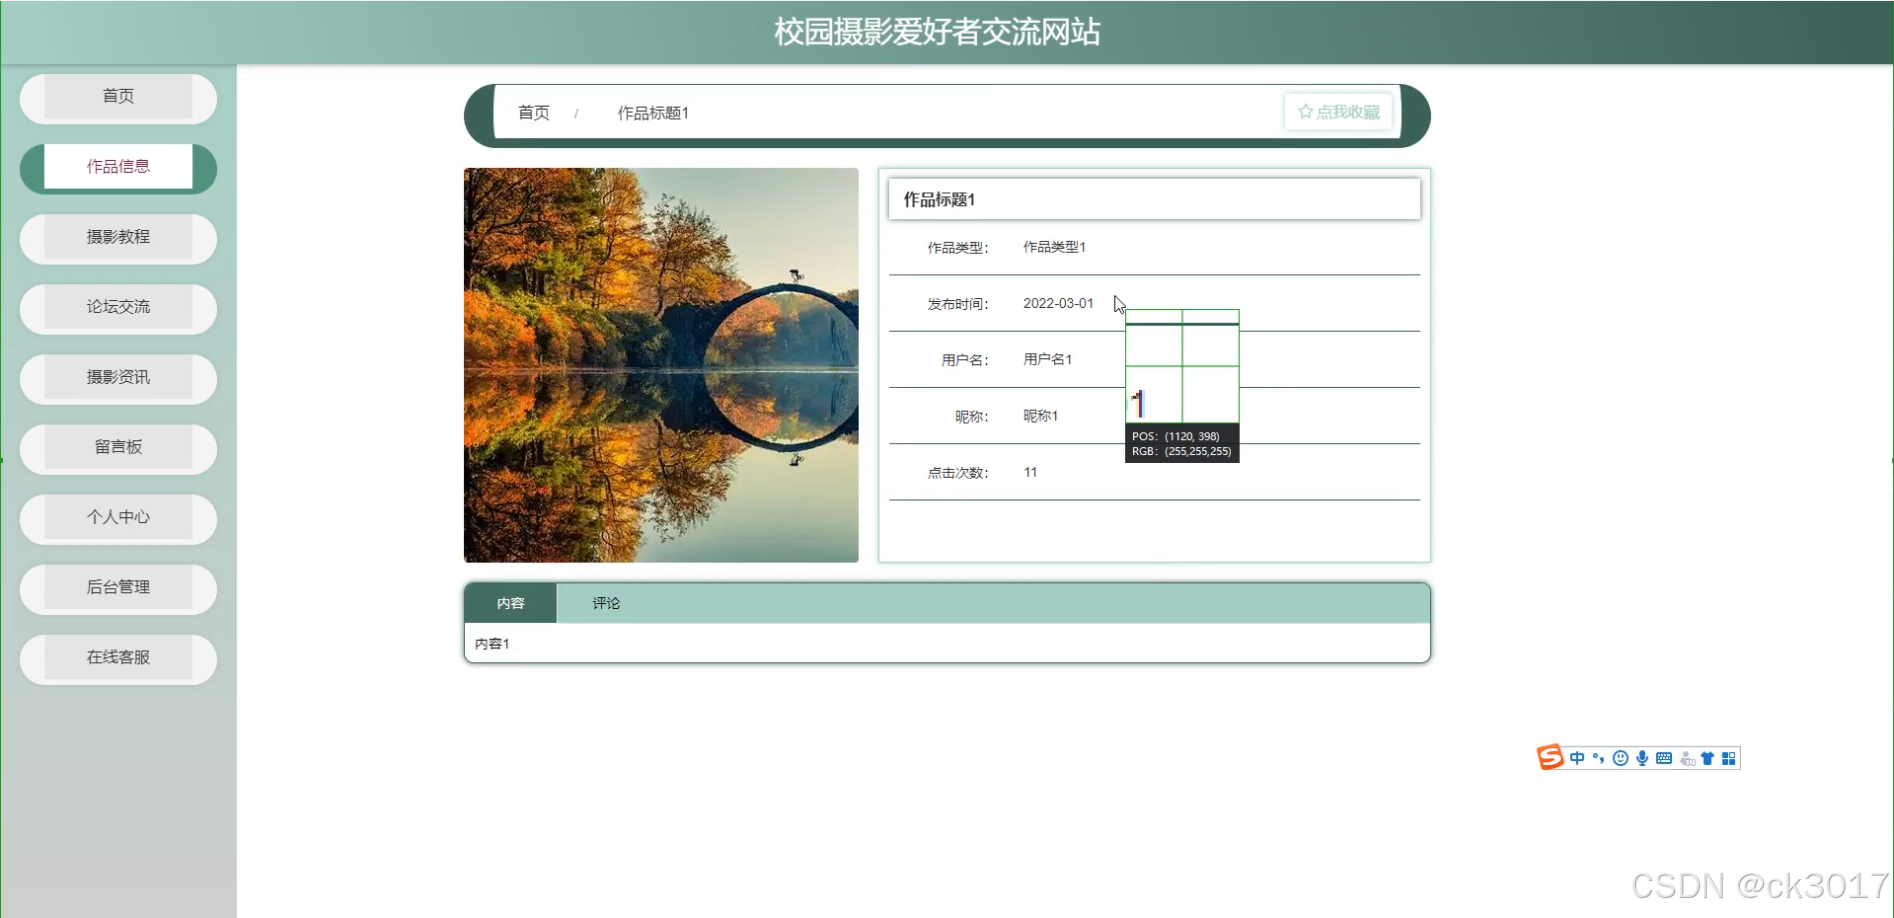Go to 个人中心 in sidebar
Screen dimensions: 1894x918
tap(118, 517)
